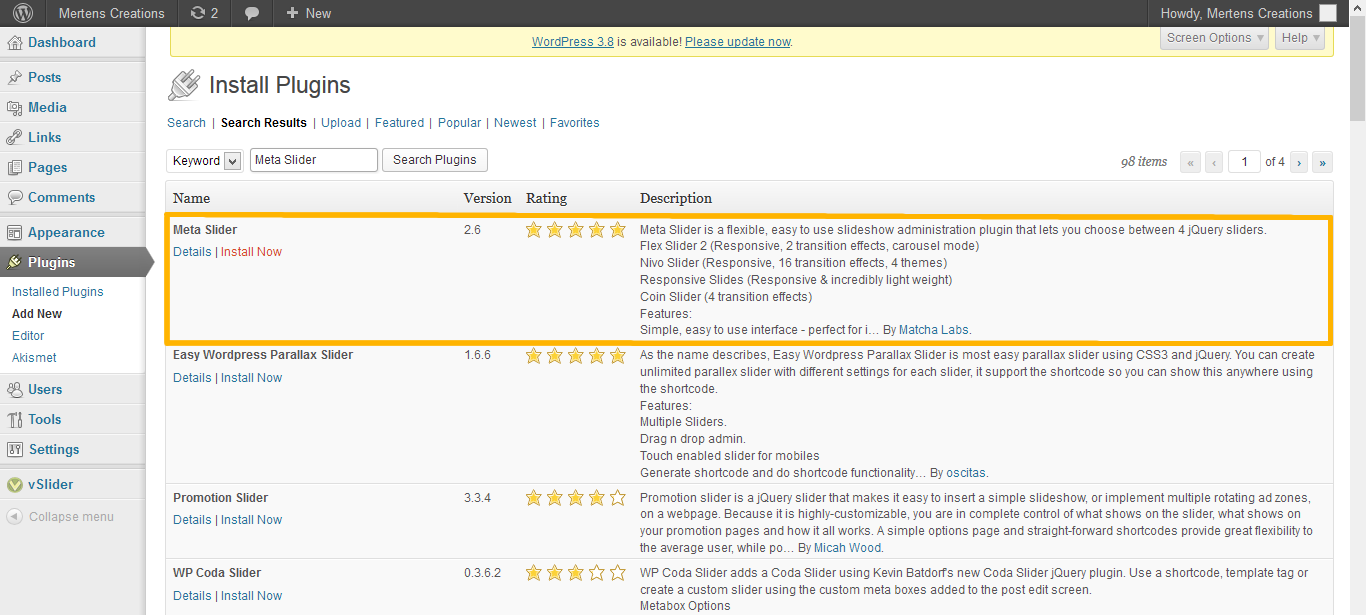Image resolution: width=1366 pixels, height=615 pixels.
Task: Open Details for Meta Slider
Action: tap(192, 252)
